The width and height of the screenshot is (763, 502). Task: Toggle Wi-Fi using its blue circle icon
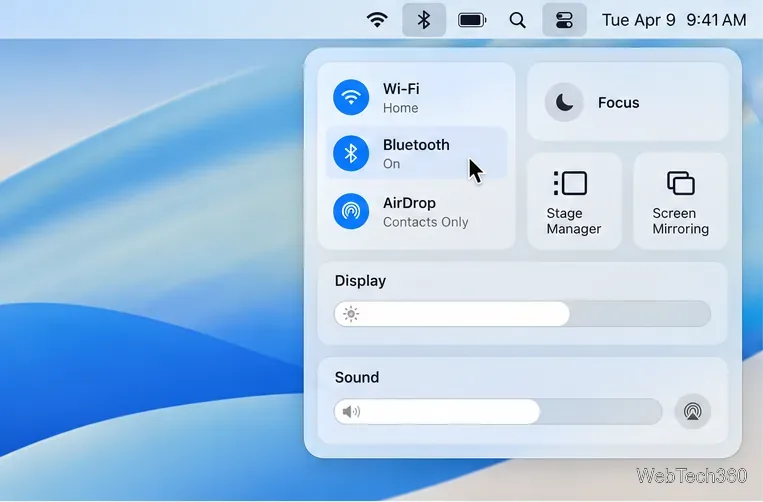351,97
